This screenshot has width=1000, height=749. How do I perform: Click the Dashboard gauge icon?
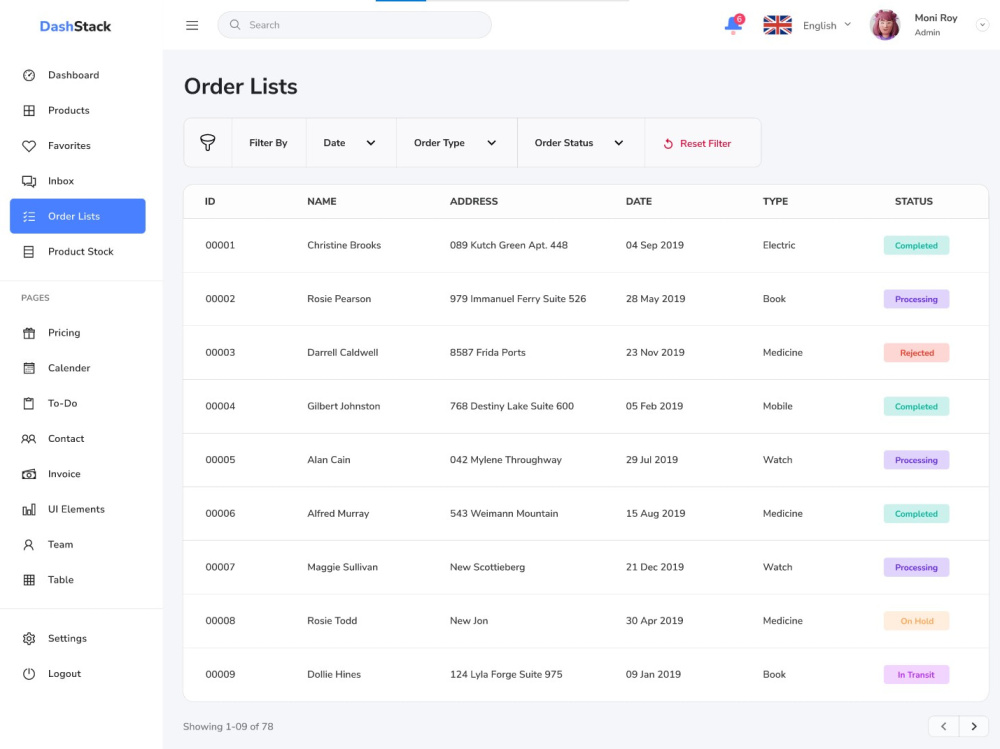click(x=29, y=75)
